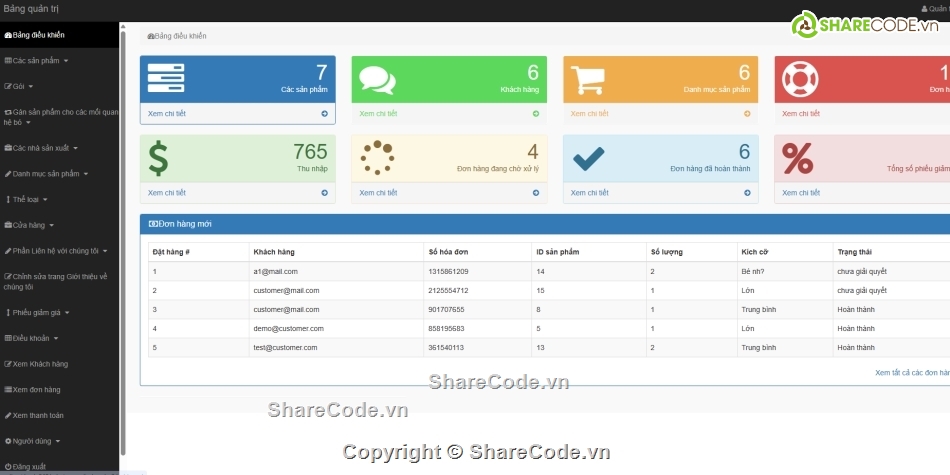Image resolution: width=950 pixels, height=475 pixels.
Task: Click Đăng xuất in sidebar
Action: click(x=59, y=467)
